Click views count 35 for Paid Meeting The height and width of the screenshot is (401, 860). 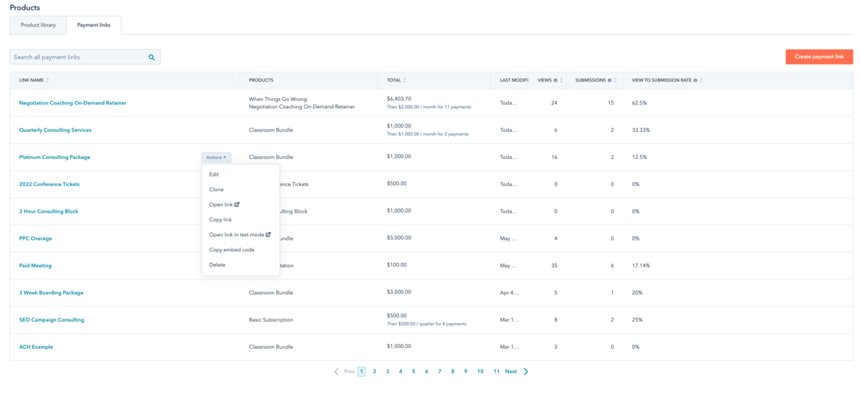point(554,266)
